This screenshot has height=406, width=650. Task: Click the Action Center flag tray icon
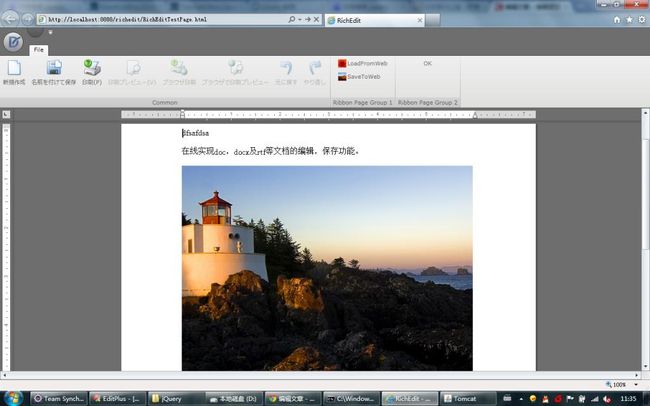pos(570,399)
